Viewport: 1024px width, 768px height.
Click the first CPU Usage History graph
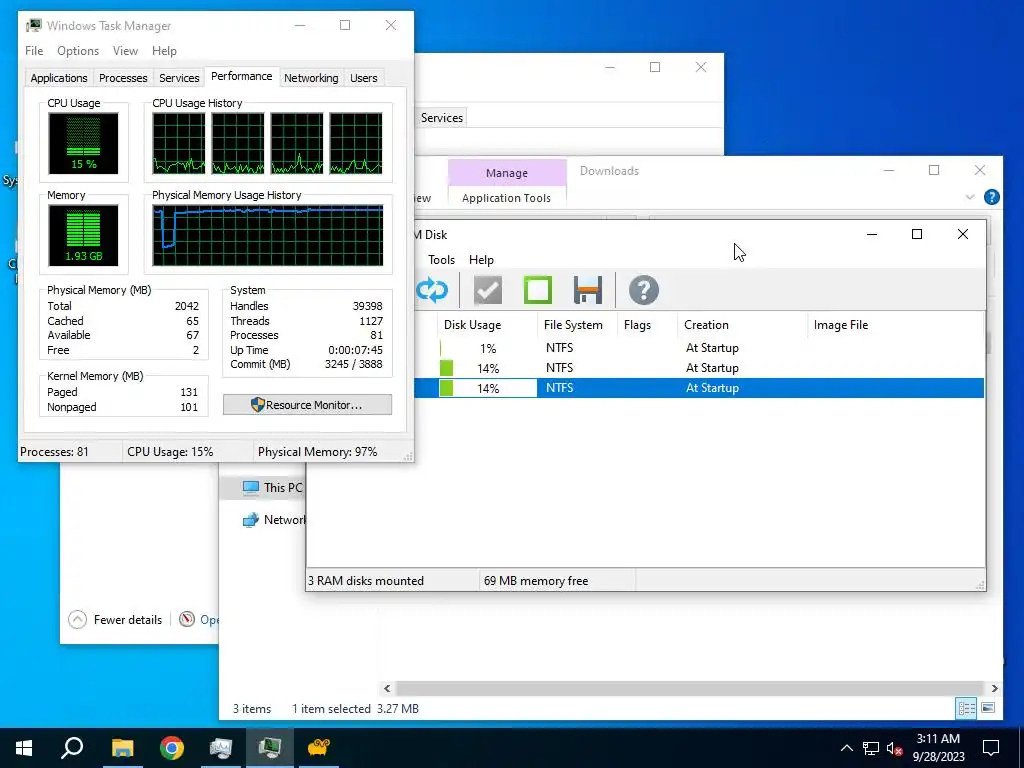(x=179, y=143)
